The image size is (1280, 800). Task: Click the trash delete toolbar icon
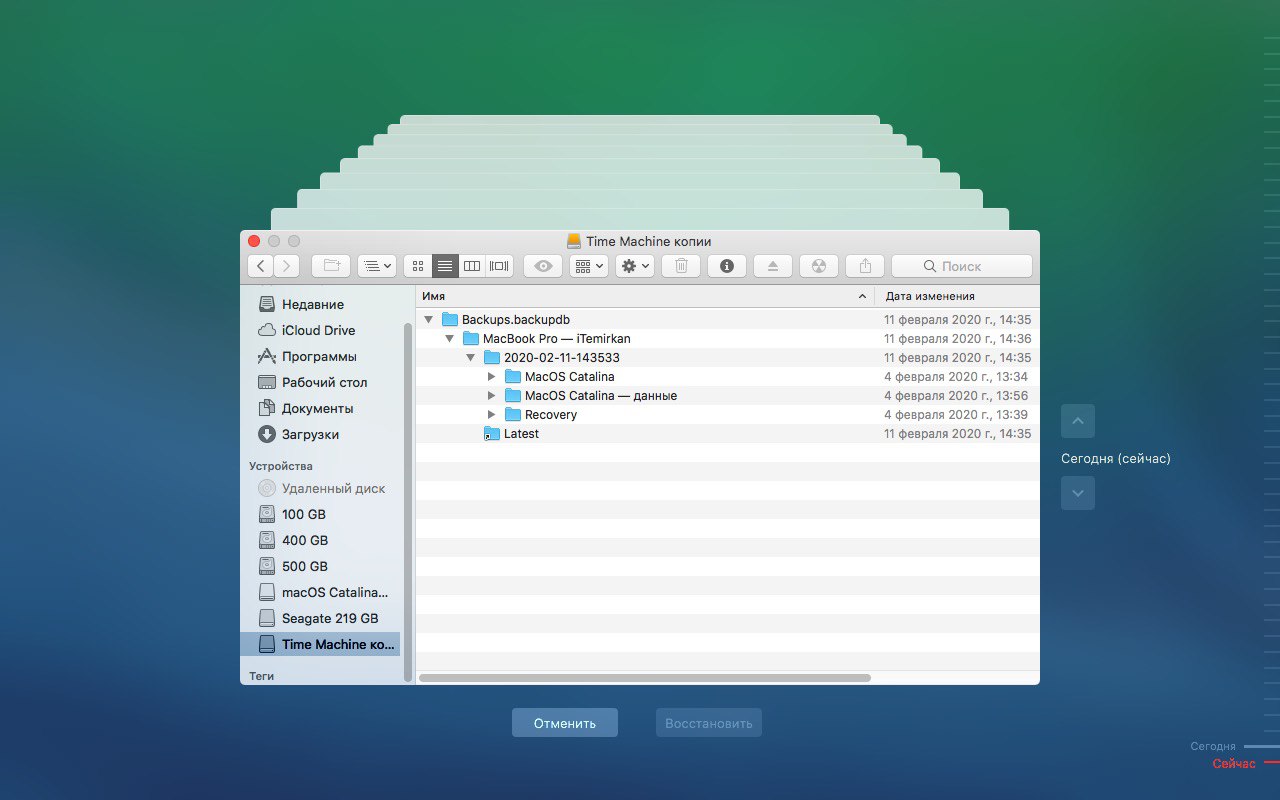point(681,266)
